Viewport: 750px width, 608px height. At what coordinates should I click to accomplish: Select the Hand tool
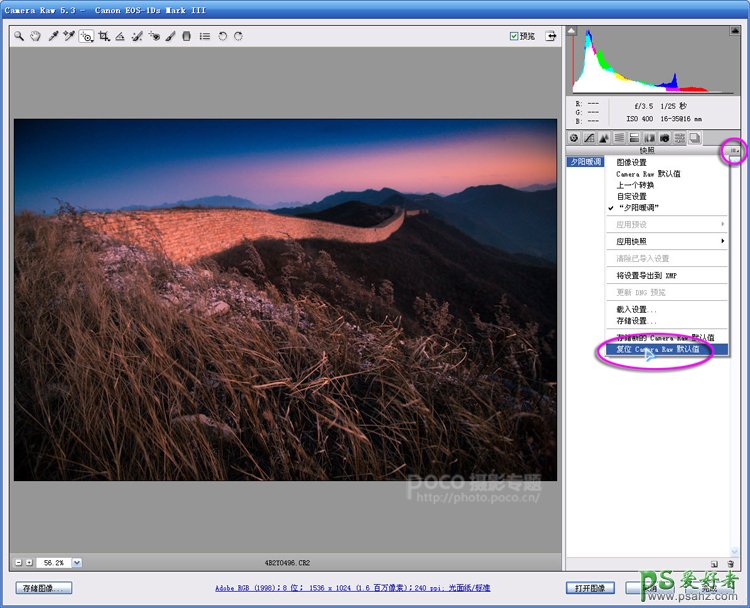pos(35,36)
